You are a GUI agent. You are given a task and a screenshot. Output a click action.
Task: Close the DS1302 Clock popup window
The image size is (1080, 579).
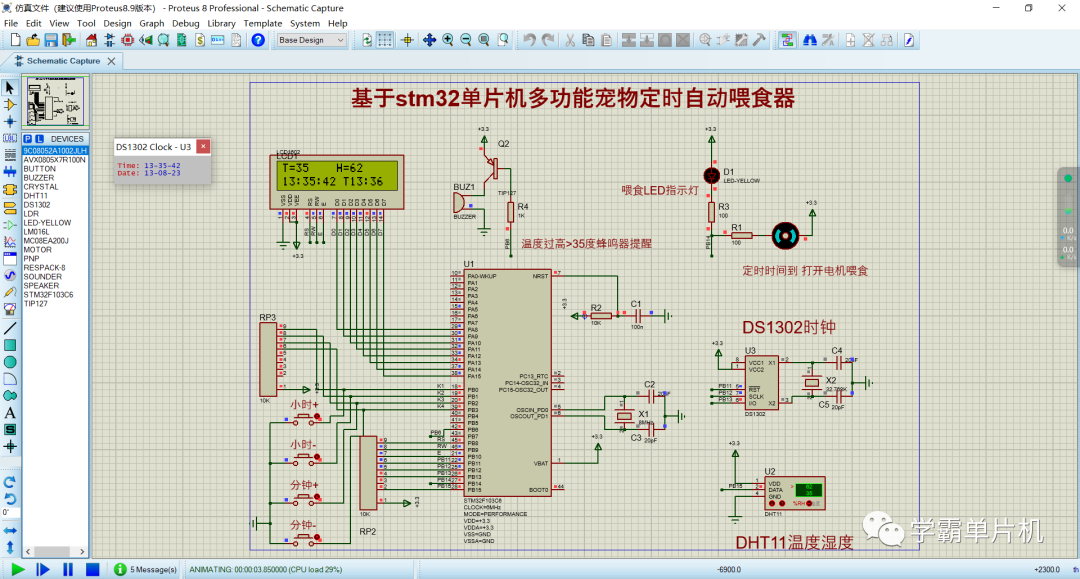coord(203,147)
